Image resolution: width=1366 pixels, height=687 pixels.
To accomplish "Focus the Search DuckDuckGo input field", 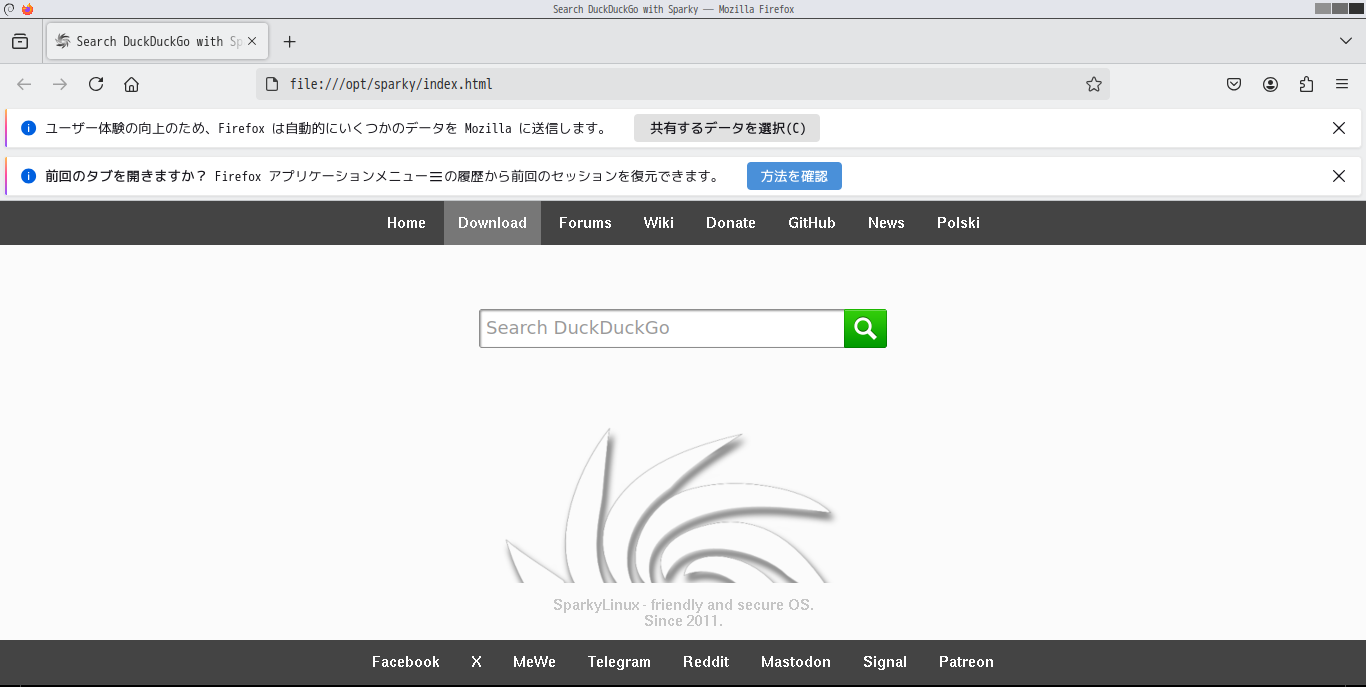I will click(662, 329).
